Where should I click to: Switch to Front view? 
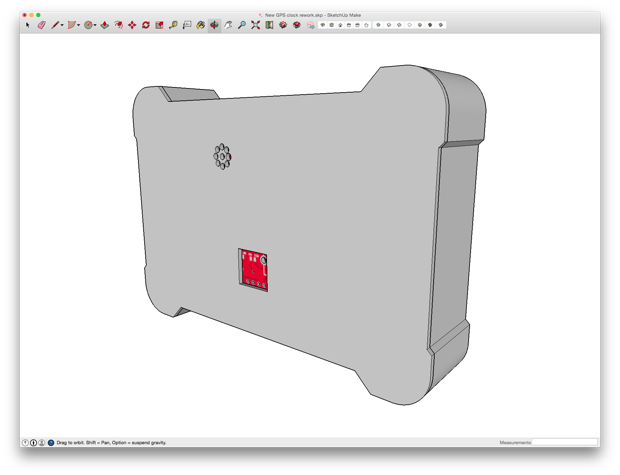[340, 25]
